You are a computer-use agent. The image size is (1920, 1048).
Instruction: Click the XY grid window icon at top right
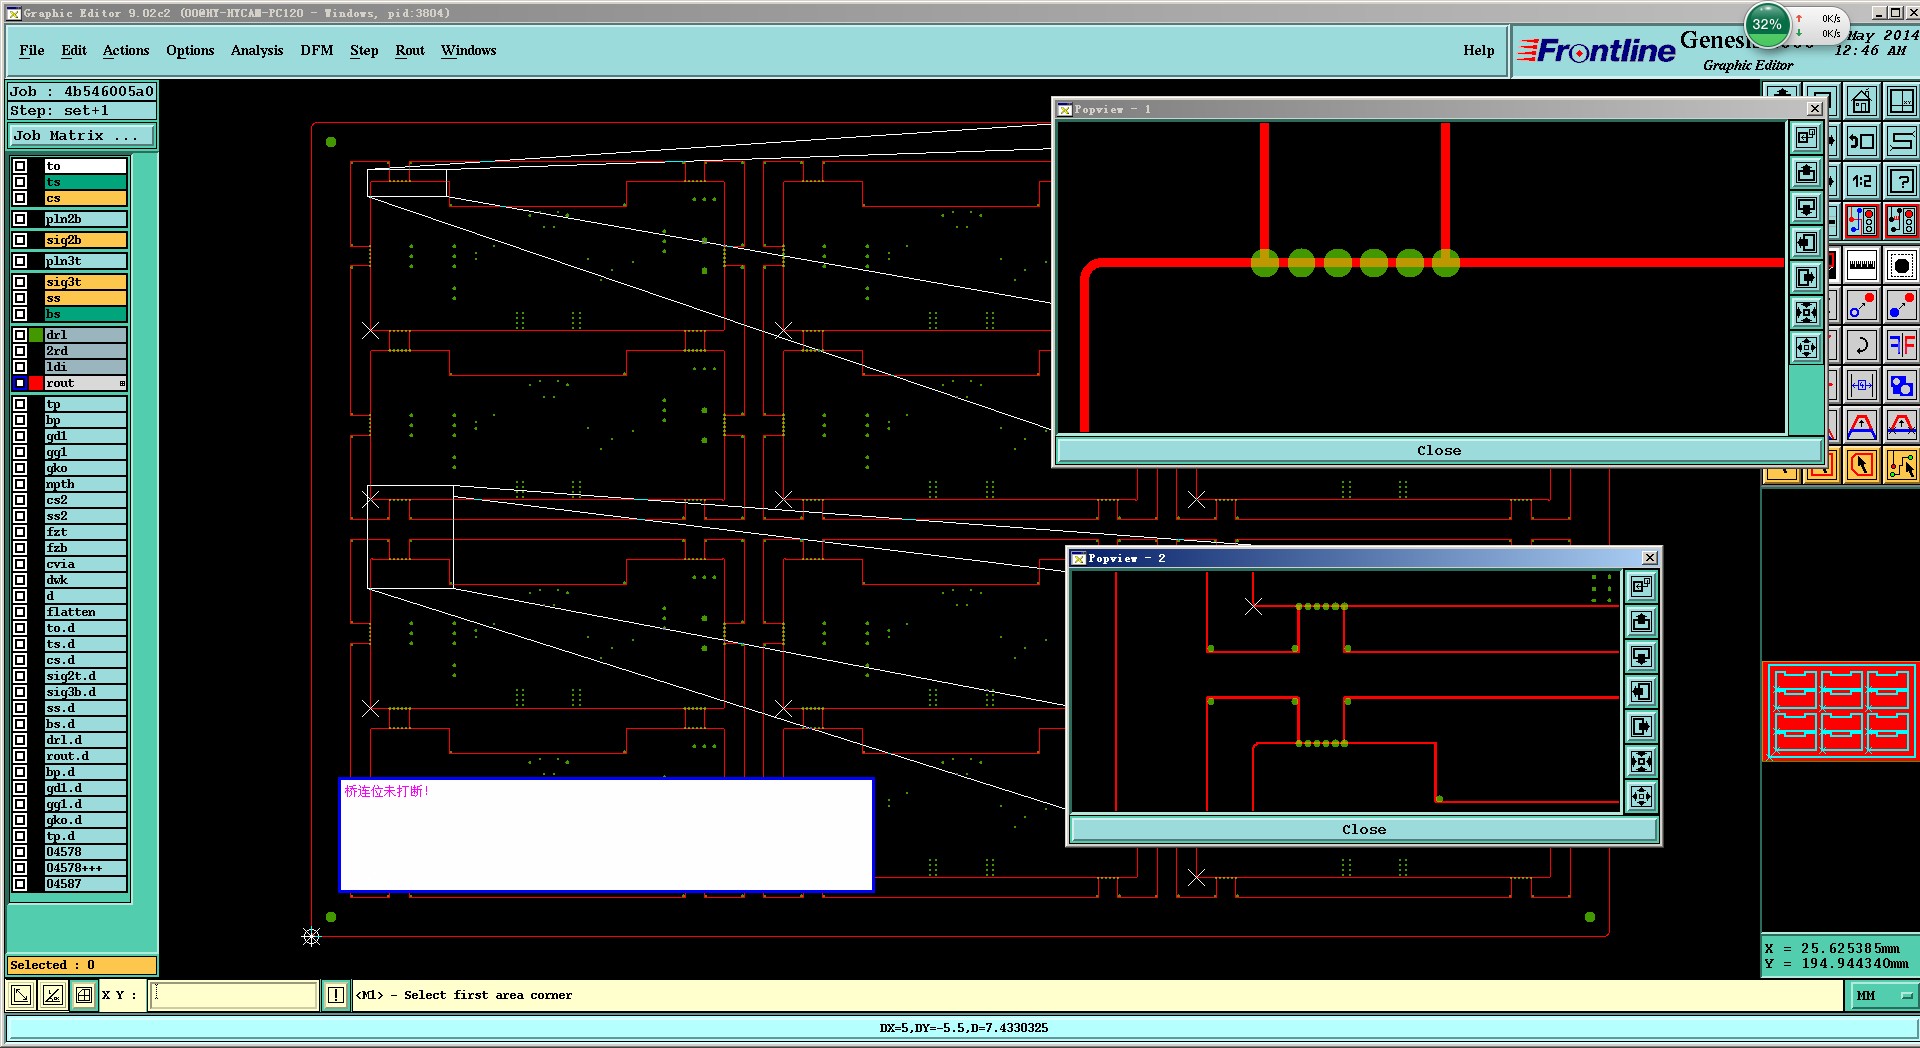pyautogui.click(x=1901, y=102)
